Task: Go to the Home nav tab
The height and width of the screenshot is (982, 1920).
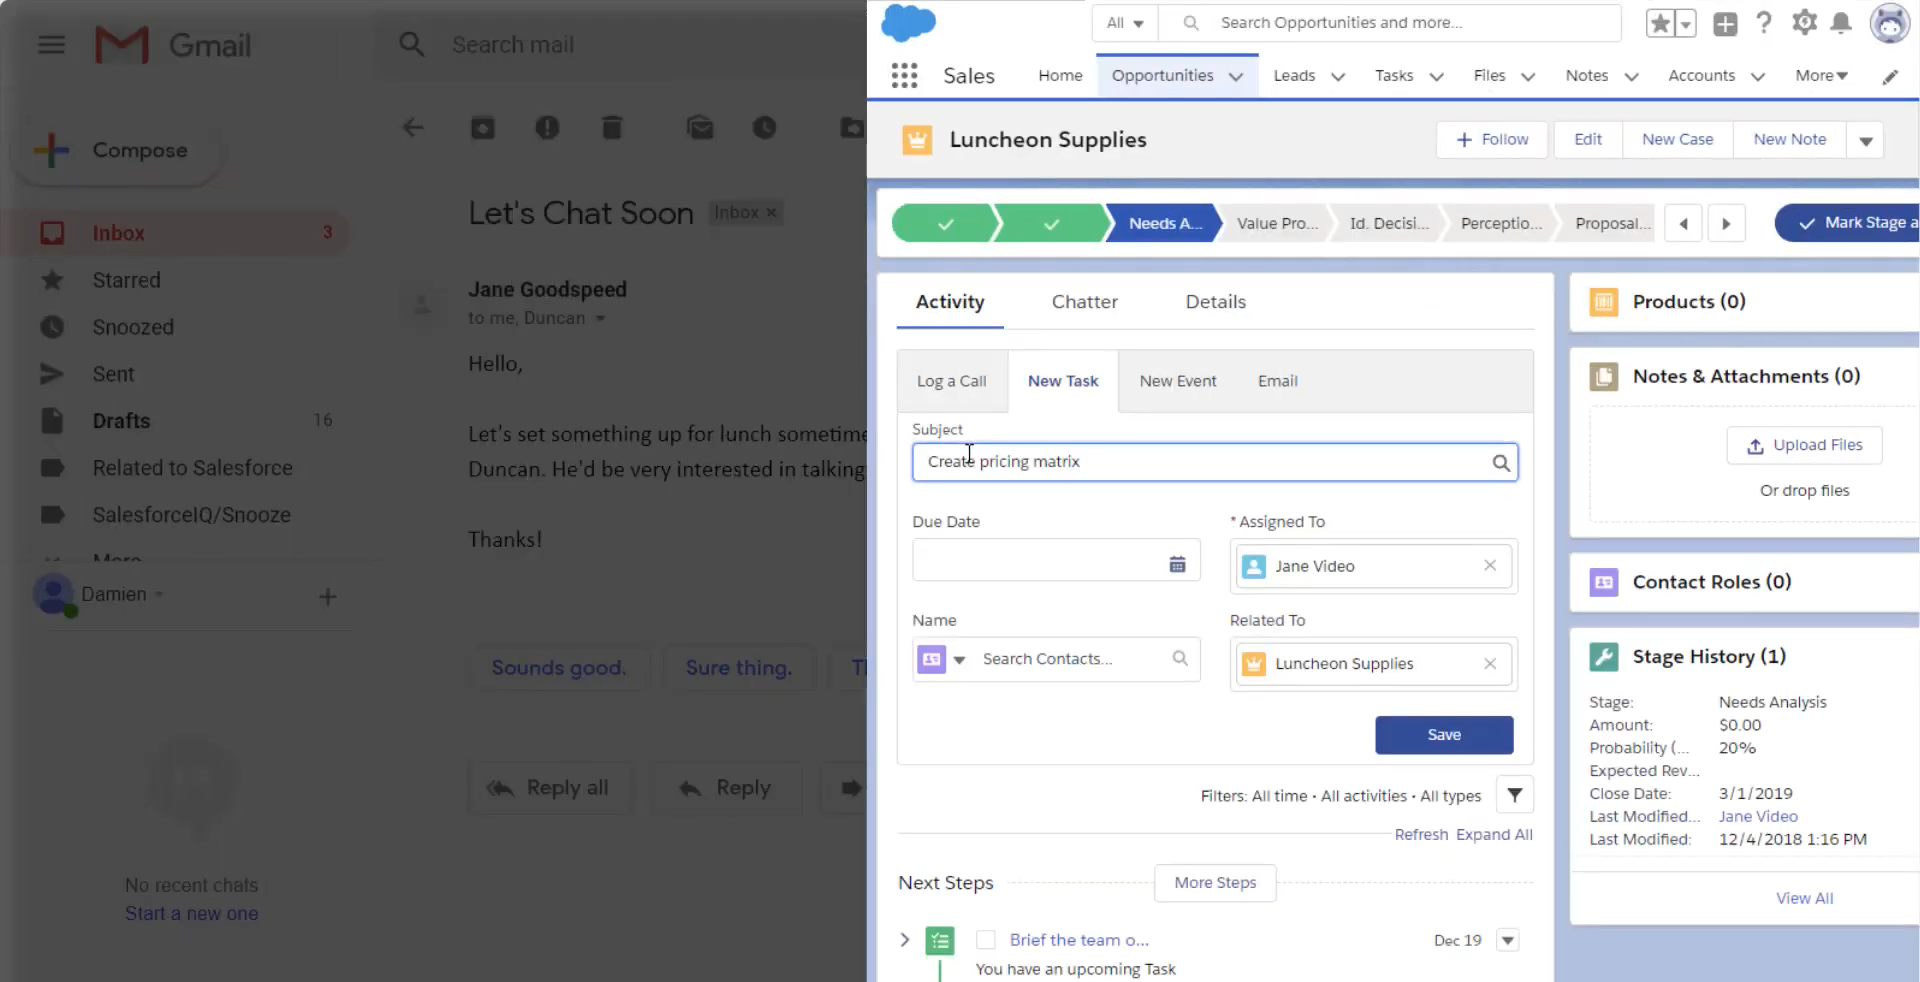Action: click(x=1060, y=76)
